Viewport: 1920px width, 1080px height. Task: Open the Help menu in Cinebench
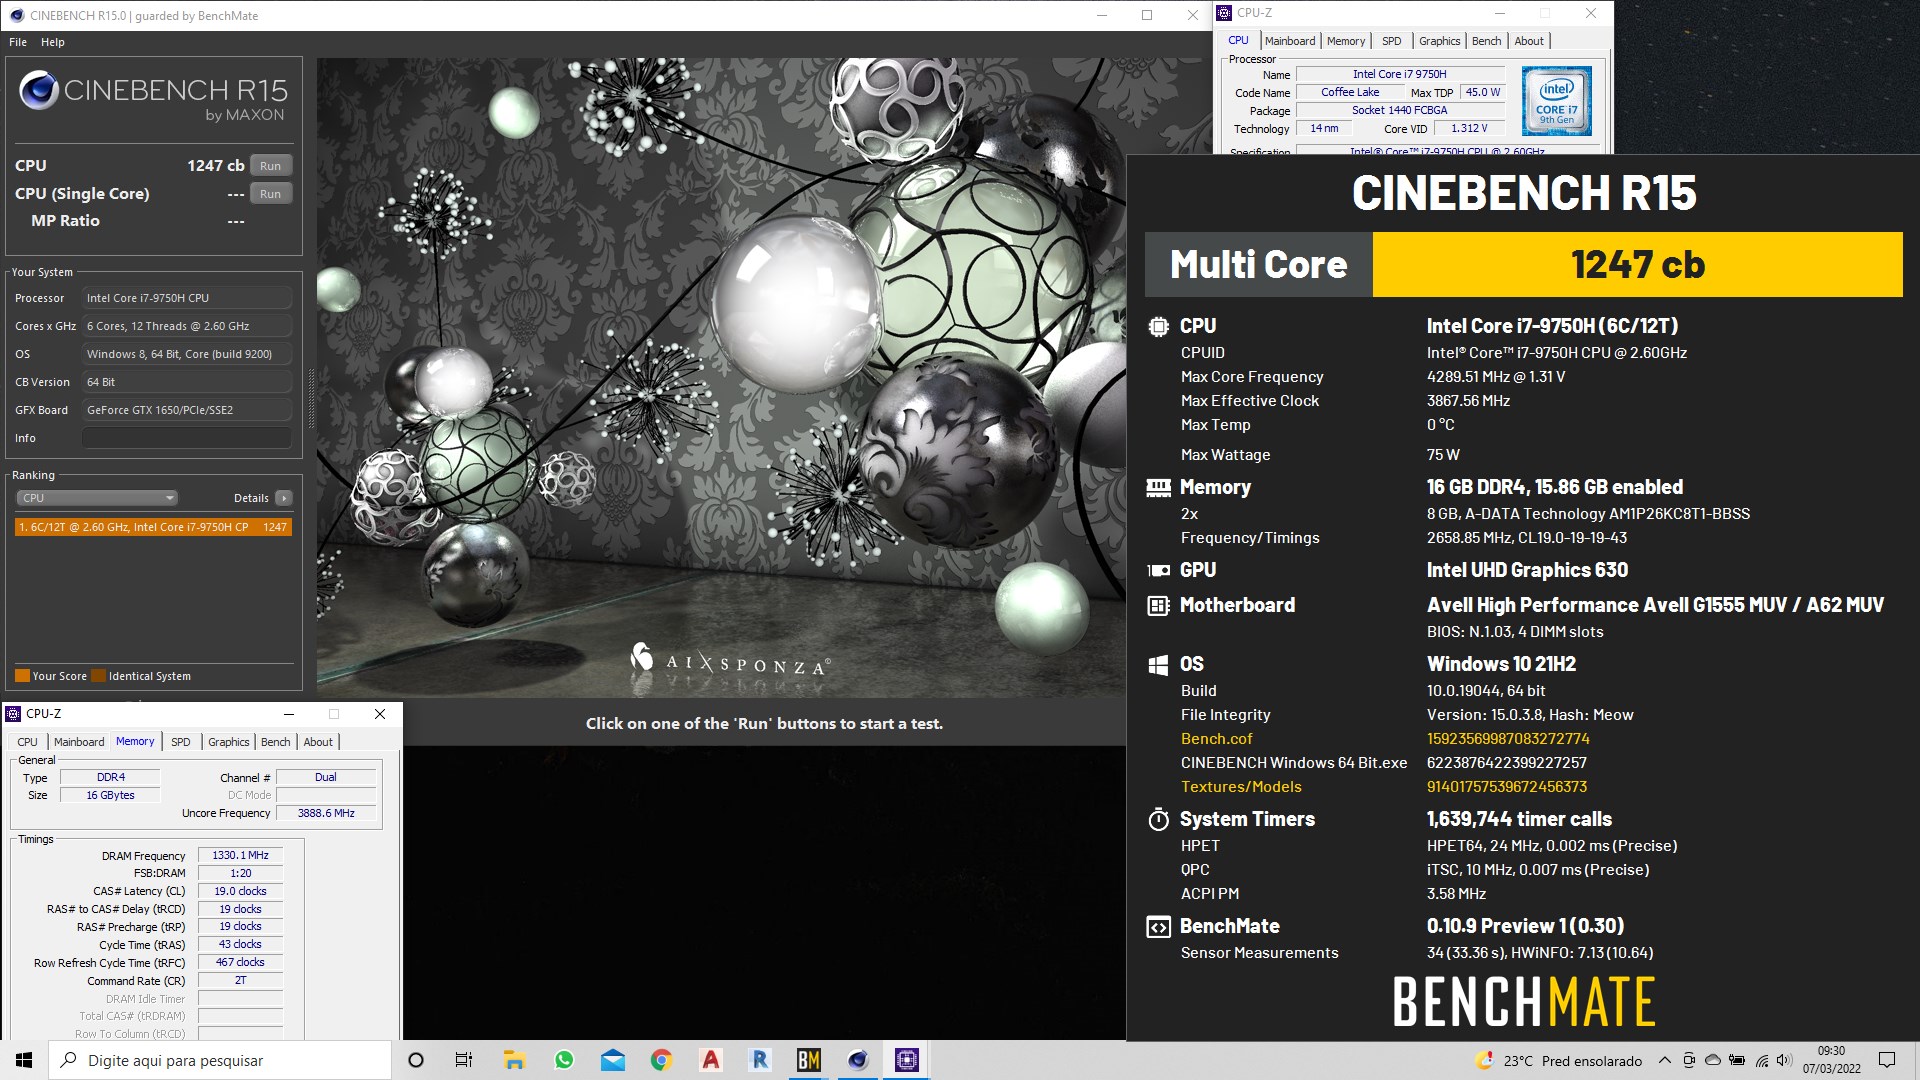tap(53, 42)
